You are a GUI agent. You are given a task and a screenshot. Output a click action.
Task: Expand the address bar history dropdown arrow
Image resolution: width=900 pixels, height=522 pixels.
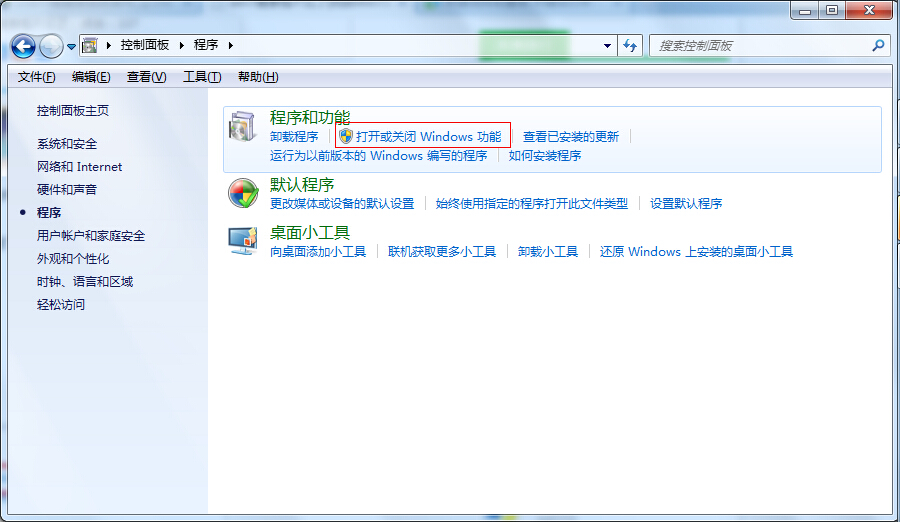coord(607,46)
